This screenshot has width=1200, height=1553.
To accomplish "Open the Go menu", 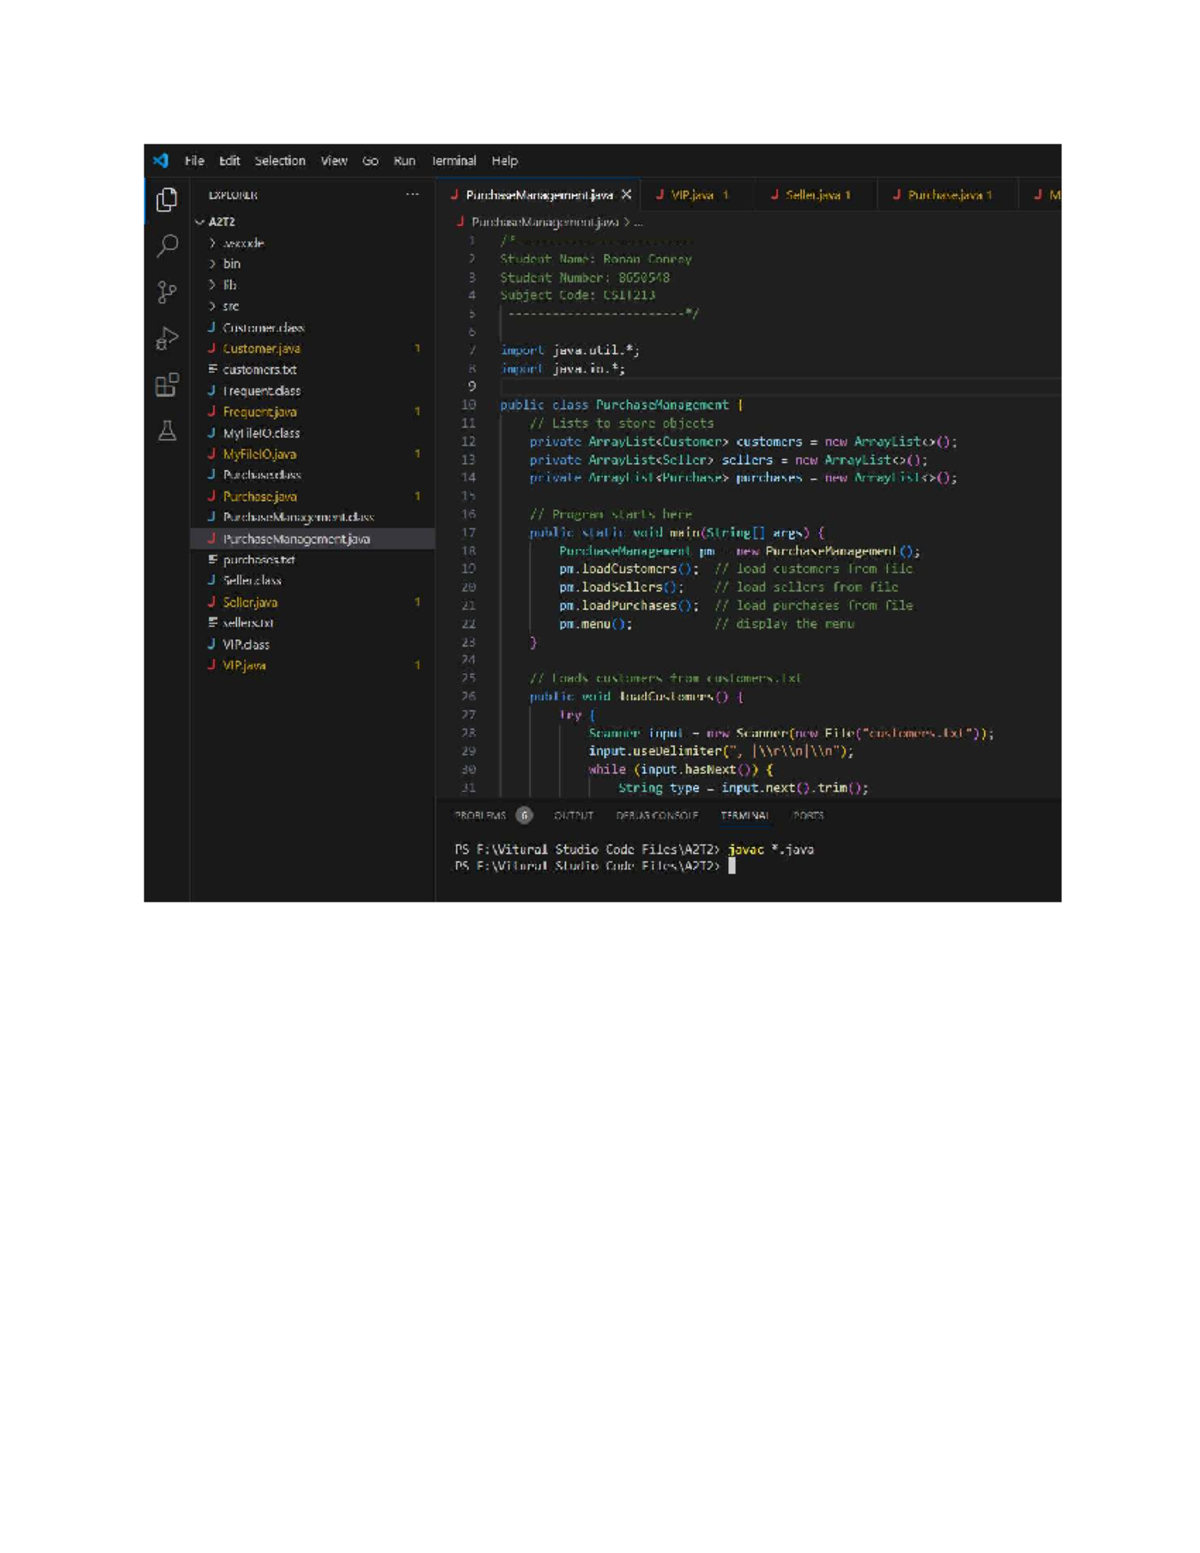I will pos(371,160).
